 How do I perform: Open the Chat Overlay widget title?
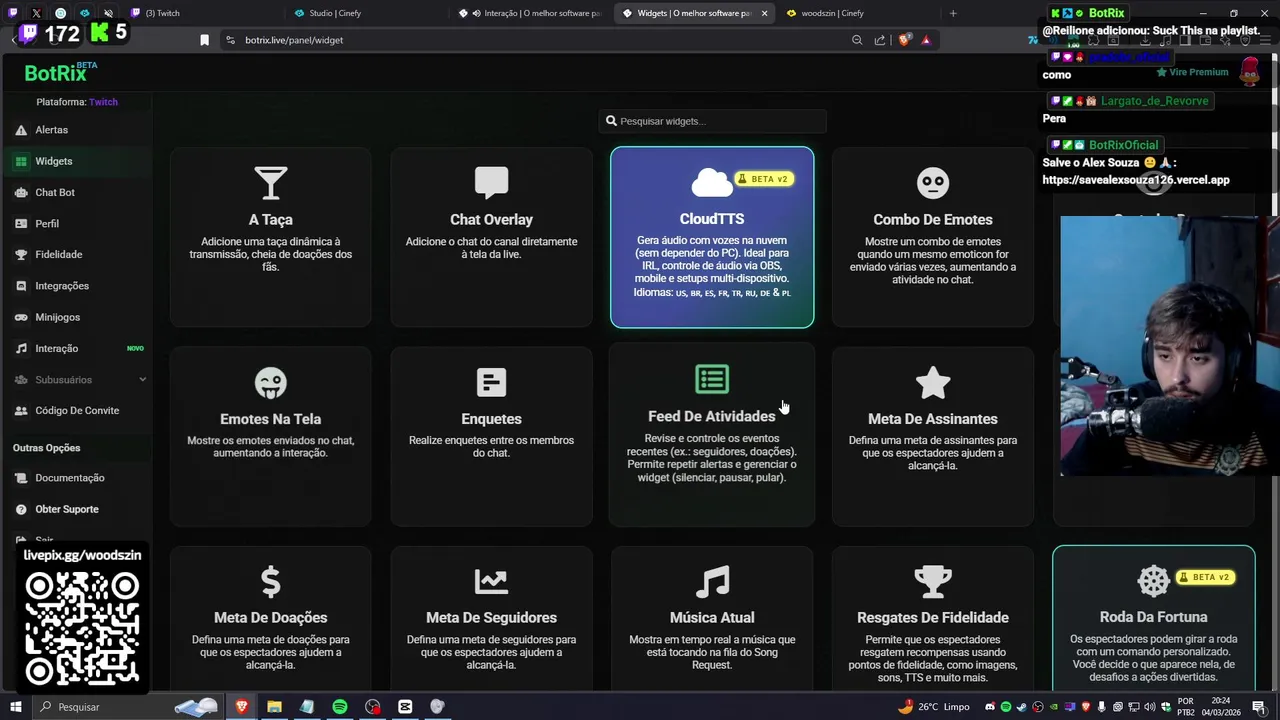pos(491,219)
